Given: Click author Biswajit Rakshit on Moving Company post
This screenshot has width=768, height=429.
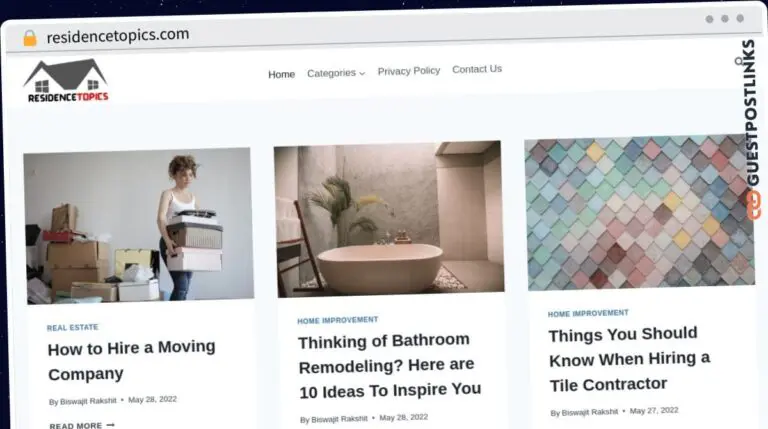Looking at the screenshot, I should (88, 401).
